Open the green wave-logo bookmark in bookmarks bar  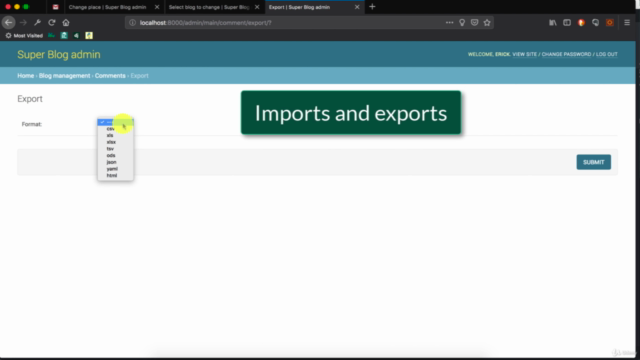point(51,36)
